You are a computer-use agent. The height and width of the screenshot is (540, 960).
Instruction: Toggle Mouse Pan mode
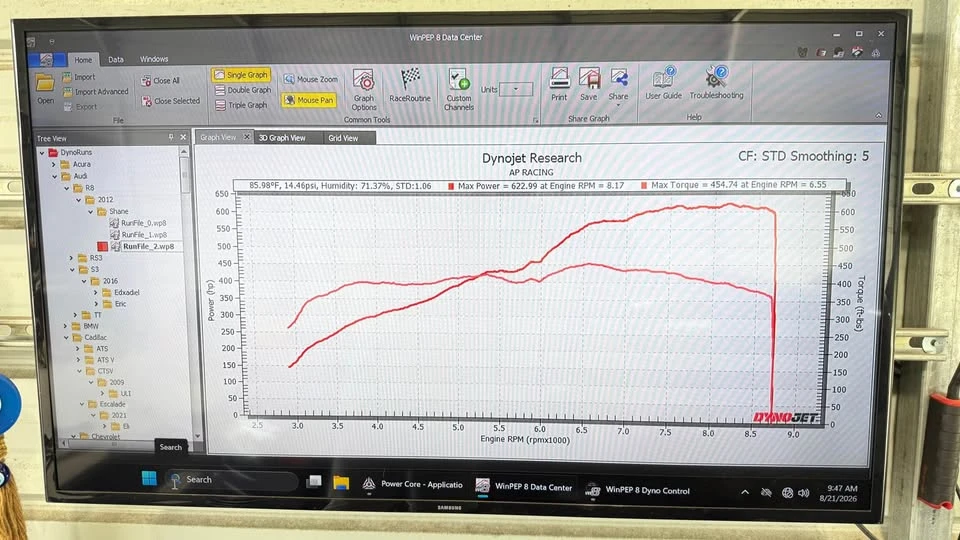(309, 100)
